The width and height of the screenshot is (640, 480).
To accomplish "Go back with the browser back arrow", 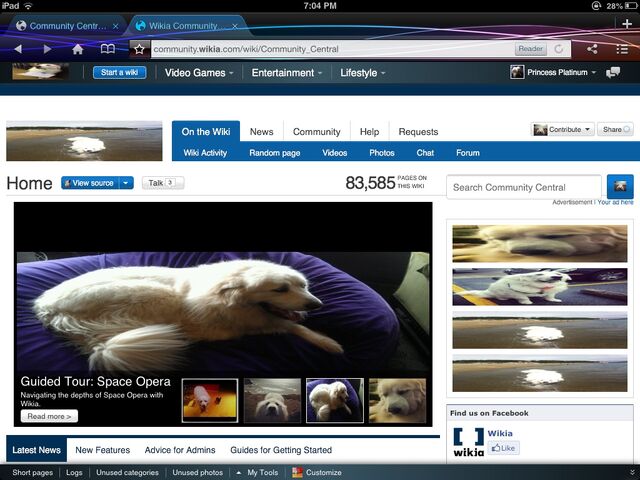I will (x=18, y=49).
